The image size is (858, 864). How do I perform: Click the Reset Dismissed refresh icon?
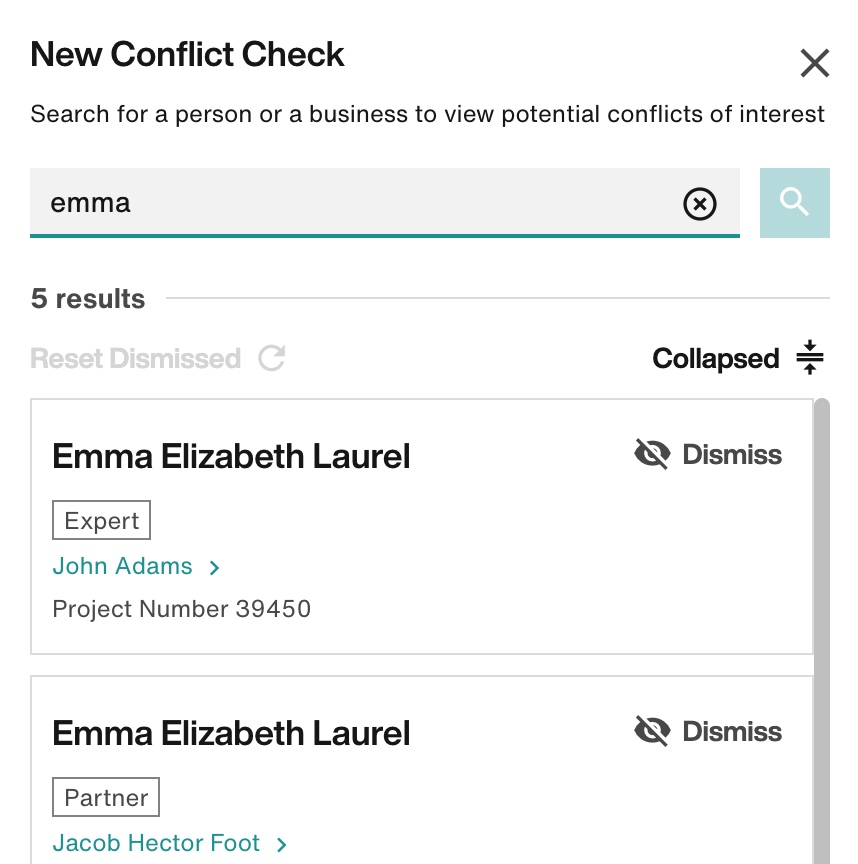272,358
